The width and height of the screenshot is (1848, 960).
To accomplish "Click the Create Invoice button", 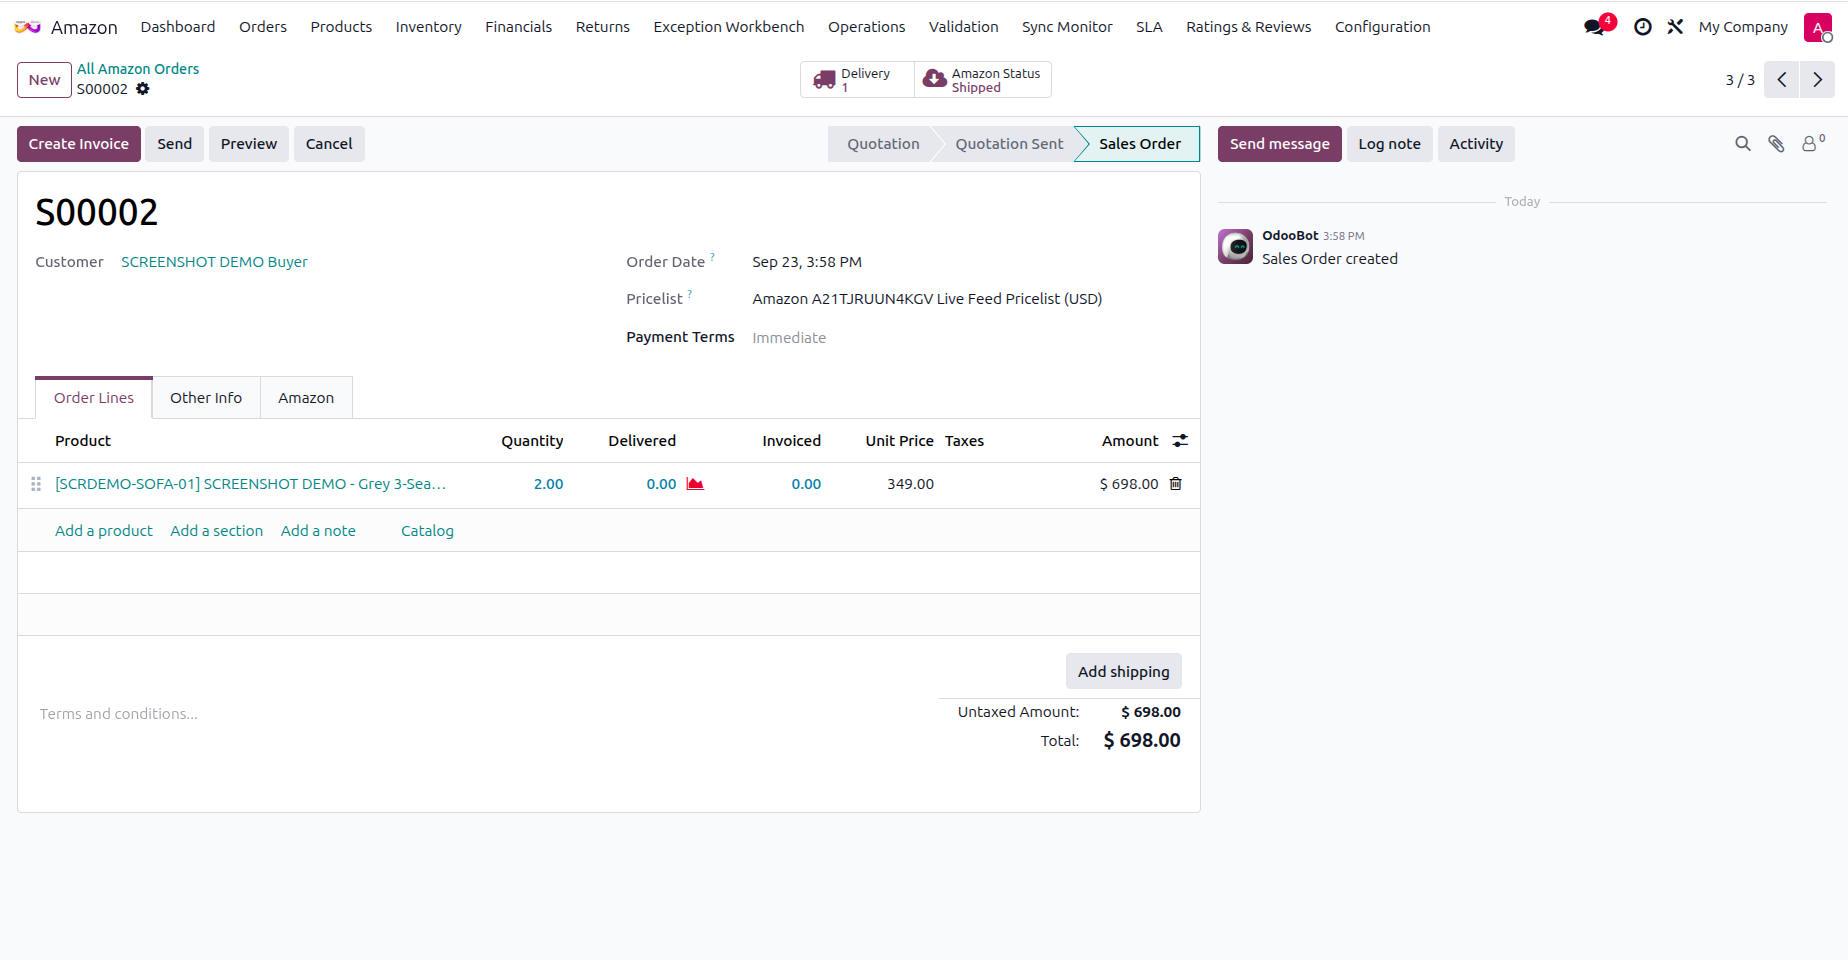I will [x=79, y=144].
